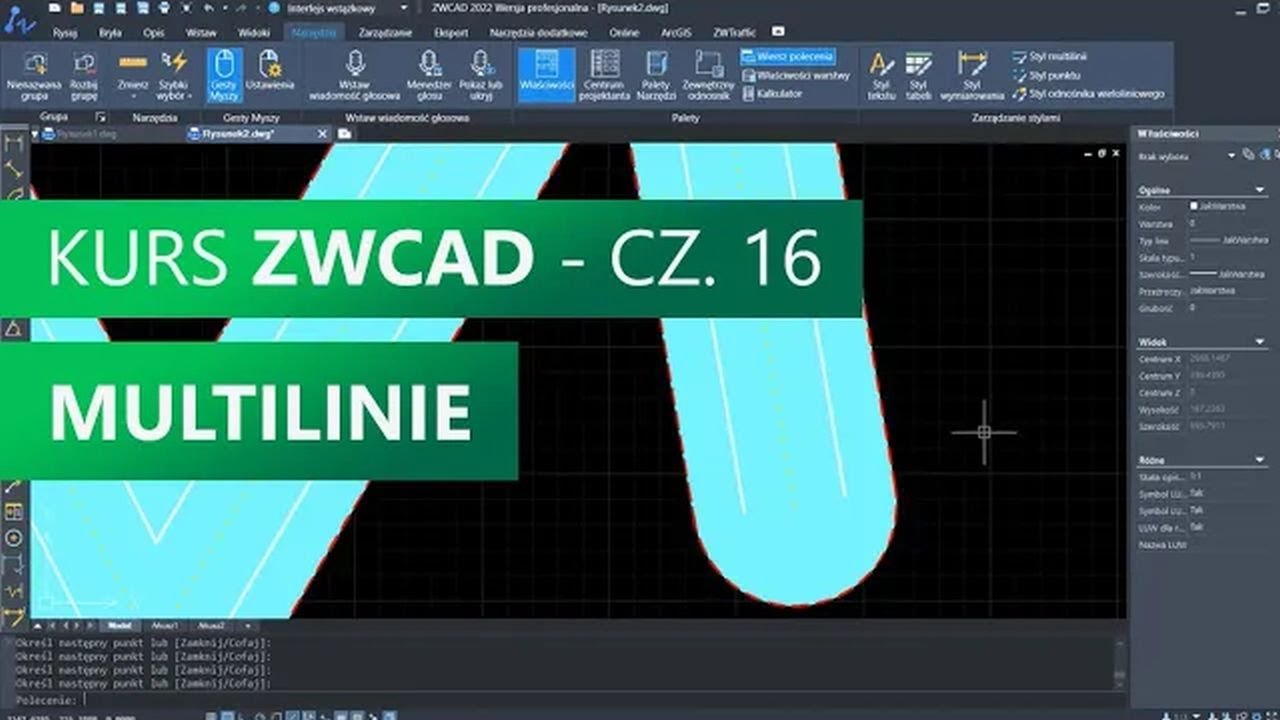Open the Online ribbon tab
This screenshot has width=1280, height=720.
click(624, 32)
